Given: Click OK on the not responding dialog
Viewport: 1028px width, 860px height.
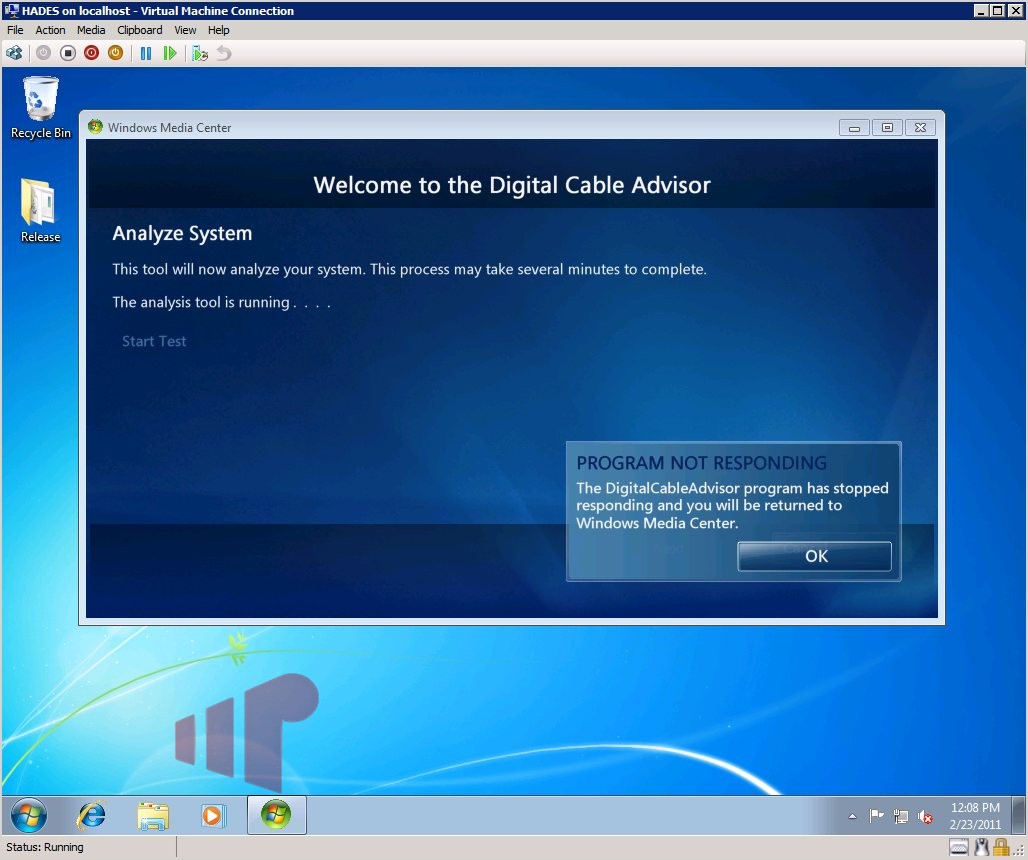Looking at the screenshot, I should point(814,556).
